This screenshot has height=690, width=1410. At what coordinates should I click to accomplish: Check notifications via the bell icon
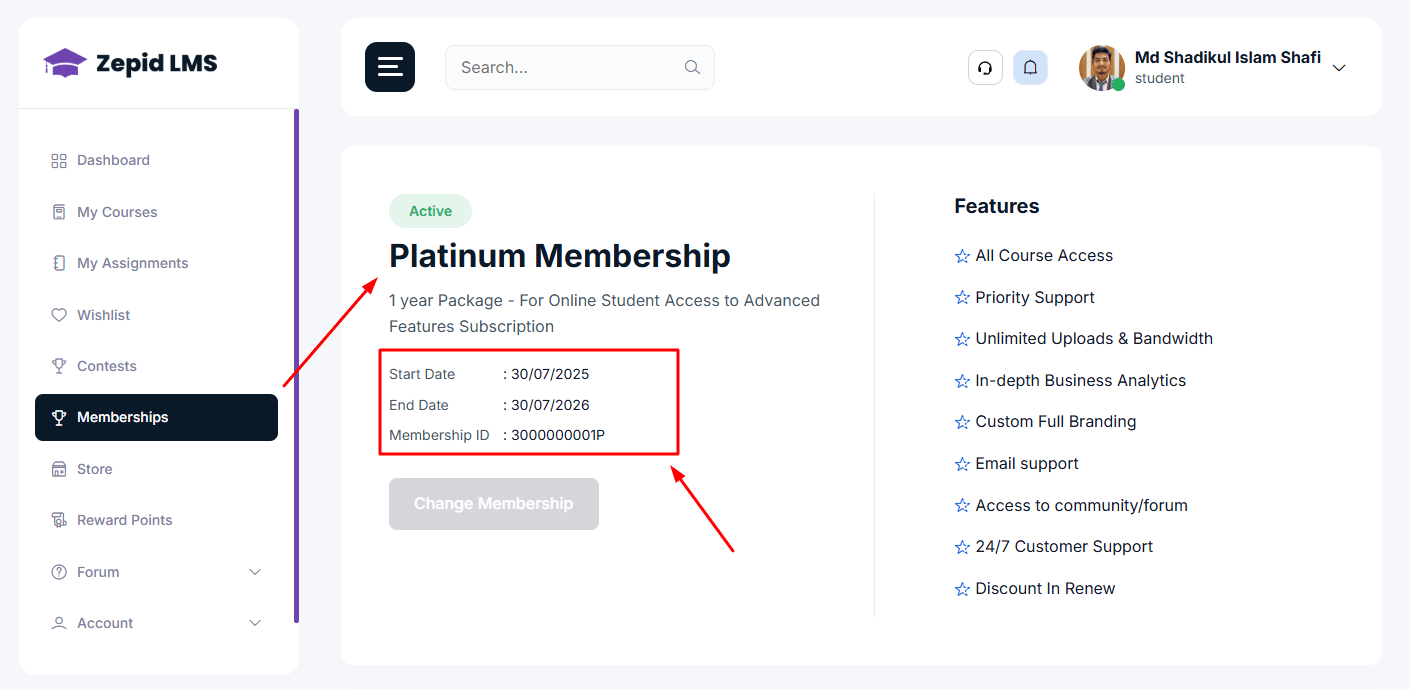(x=1030, y=67)
